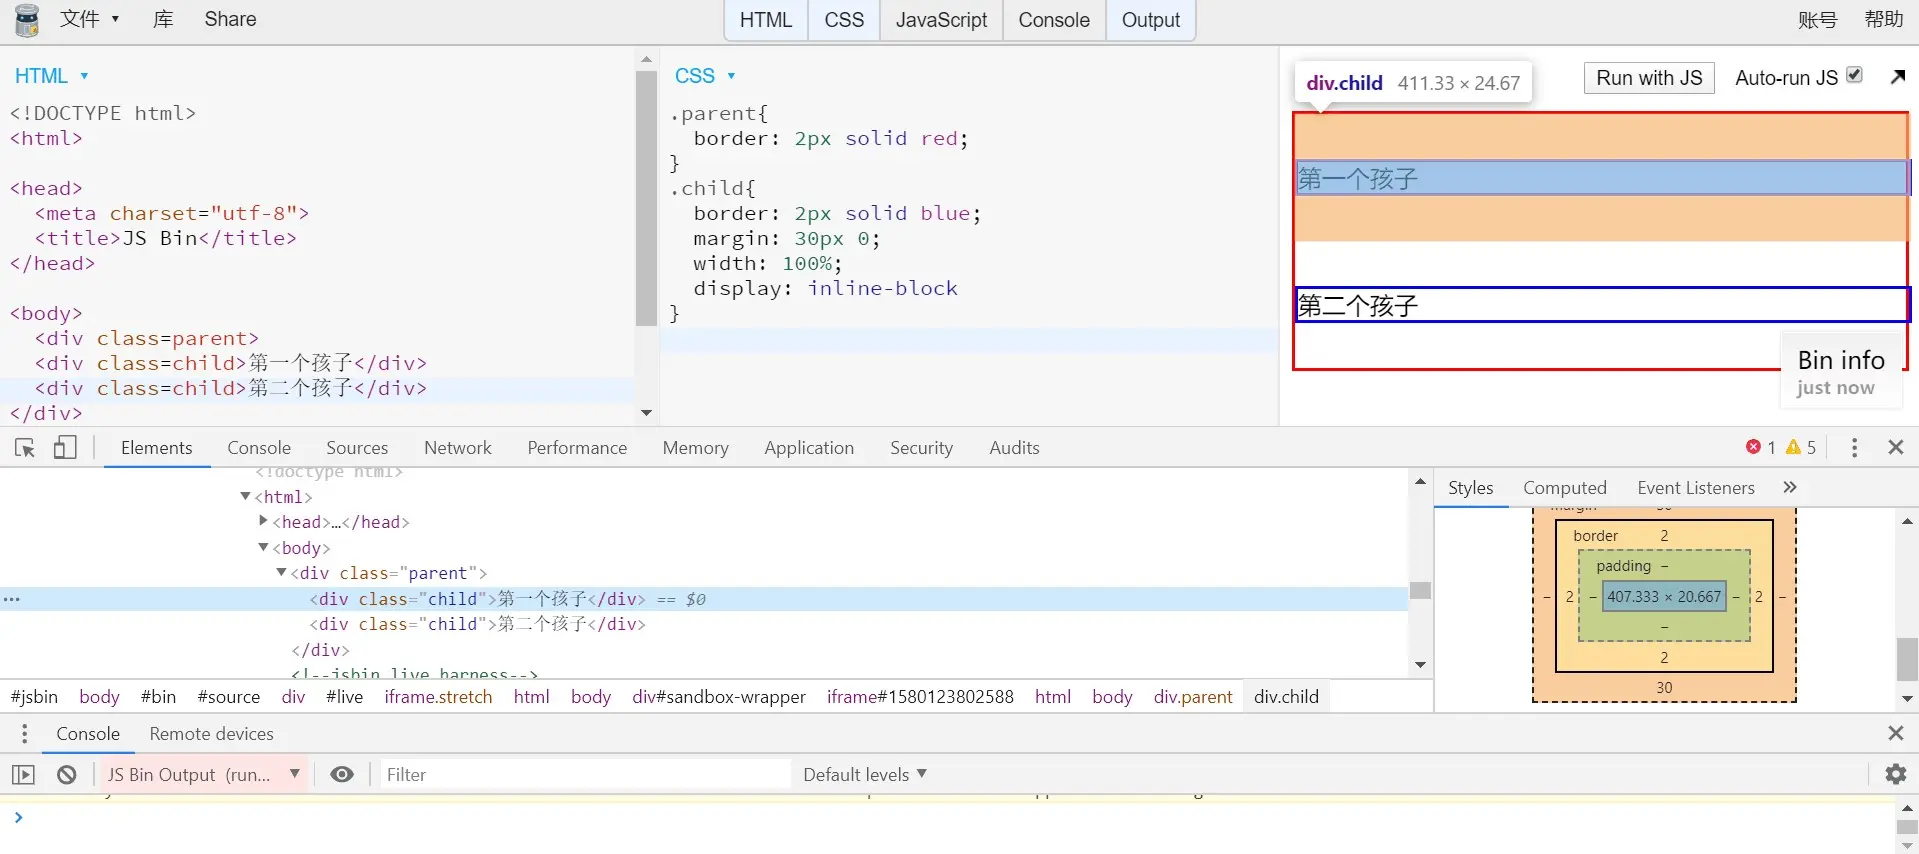Open the HTML panel language dropdown
This screenshot has height=854, width=1919.
tap(52, 76)
